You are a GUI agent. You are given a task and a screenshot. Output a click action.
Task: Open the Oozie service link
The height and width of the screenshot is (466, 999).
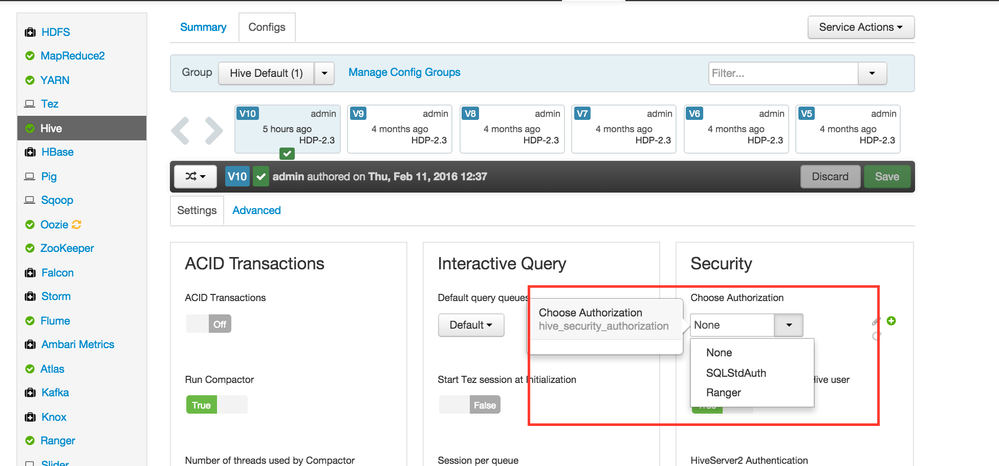[54, 224]
